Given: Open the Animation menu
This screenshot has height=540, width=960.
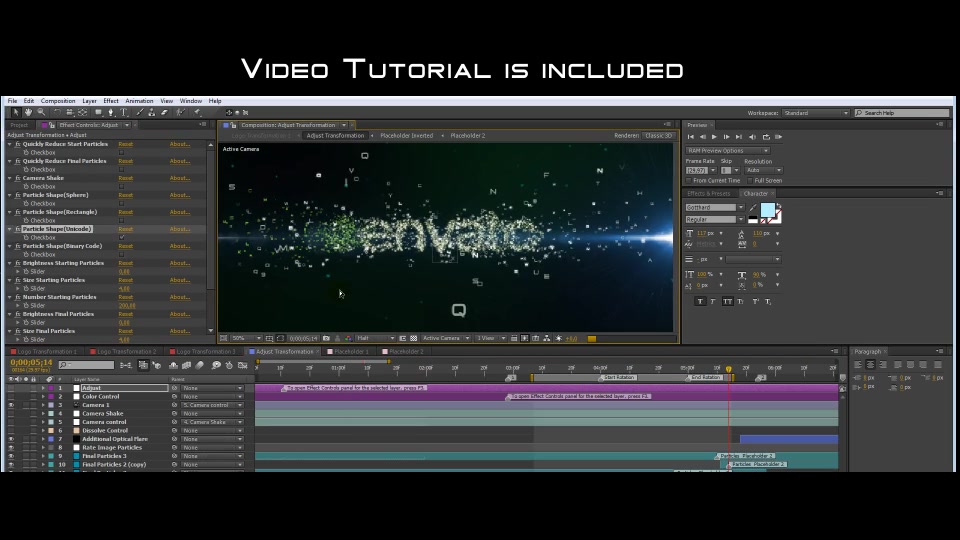Looking at the screenshot, I should 139,101.
